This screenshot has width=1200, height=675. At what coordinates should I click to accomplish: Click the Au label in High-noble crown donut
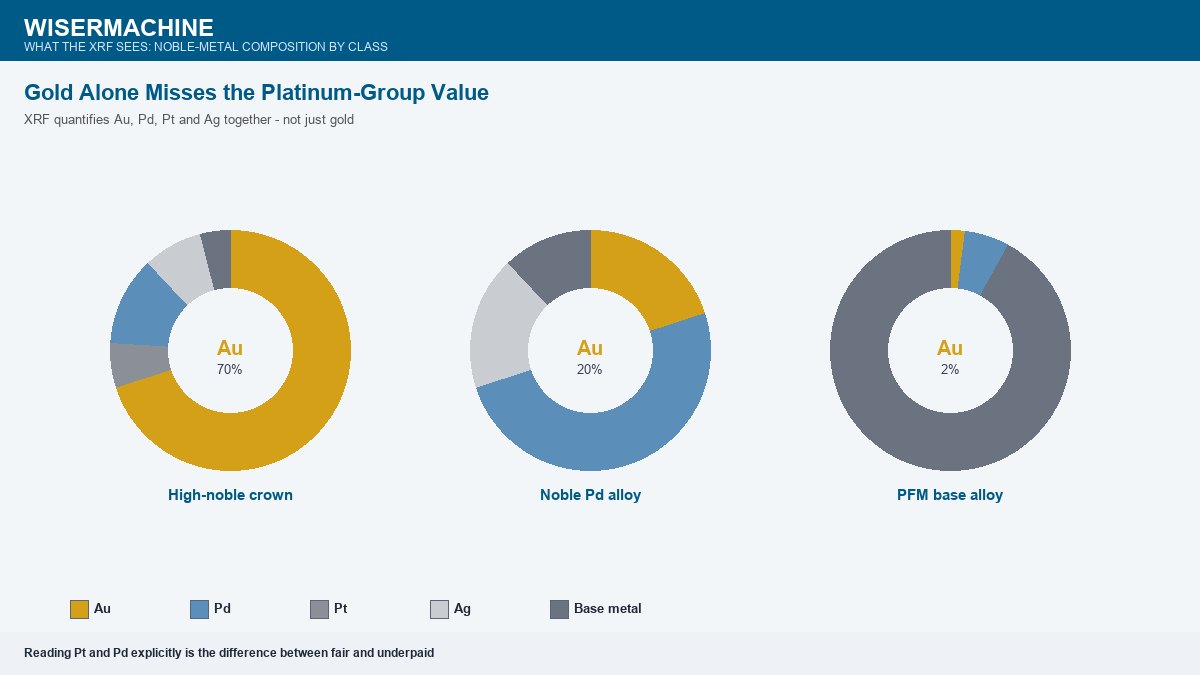point(230,348)
